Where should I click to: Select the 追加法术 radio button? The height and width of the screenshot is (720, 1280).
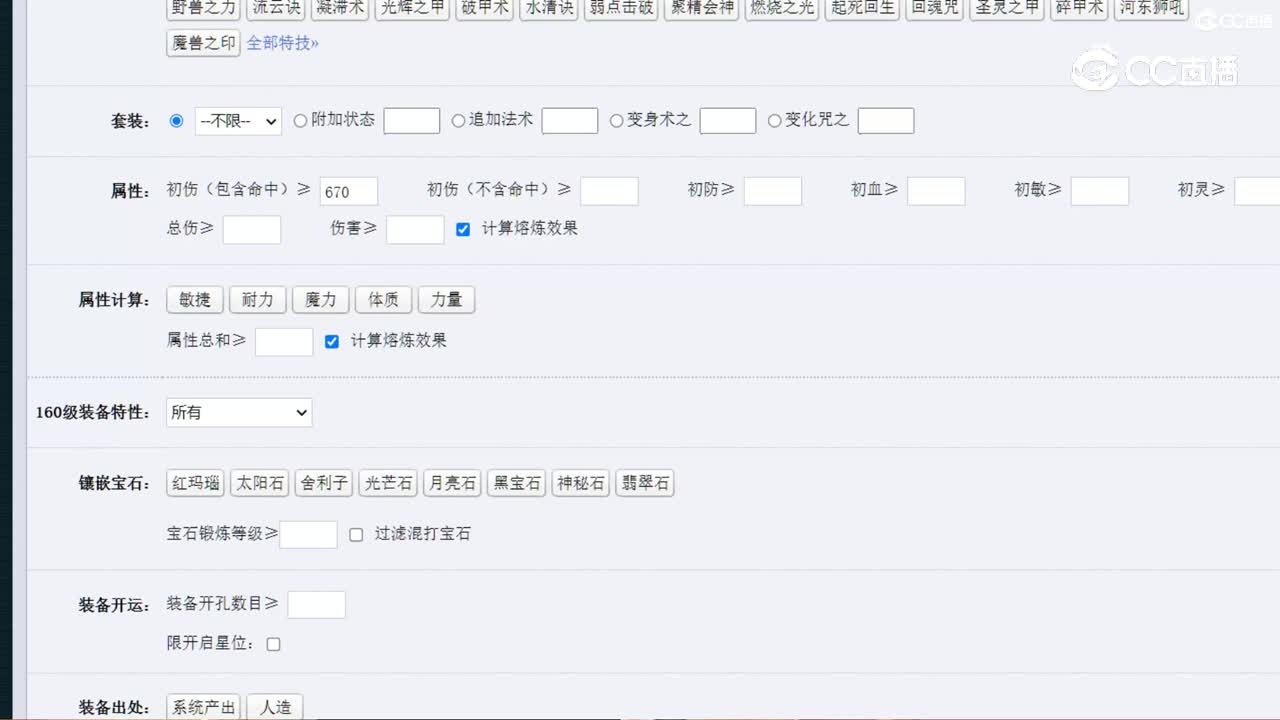pos(459,121)
